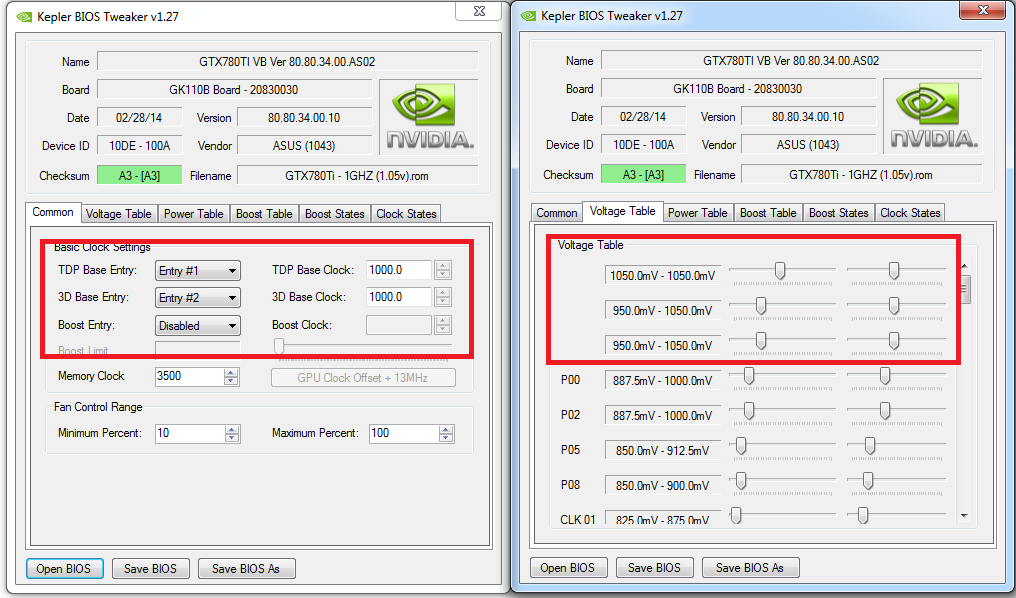The height and width of the screenshot is (598, 1016).
Task: Switch to Boost States tab in left window
Action: pyautogui.click(x=335, y=214)
